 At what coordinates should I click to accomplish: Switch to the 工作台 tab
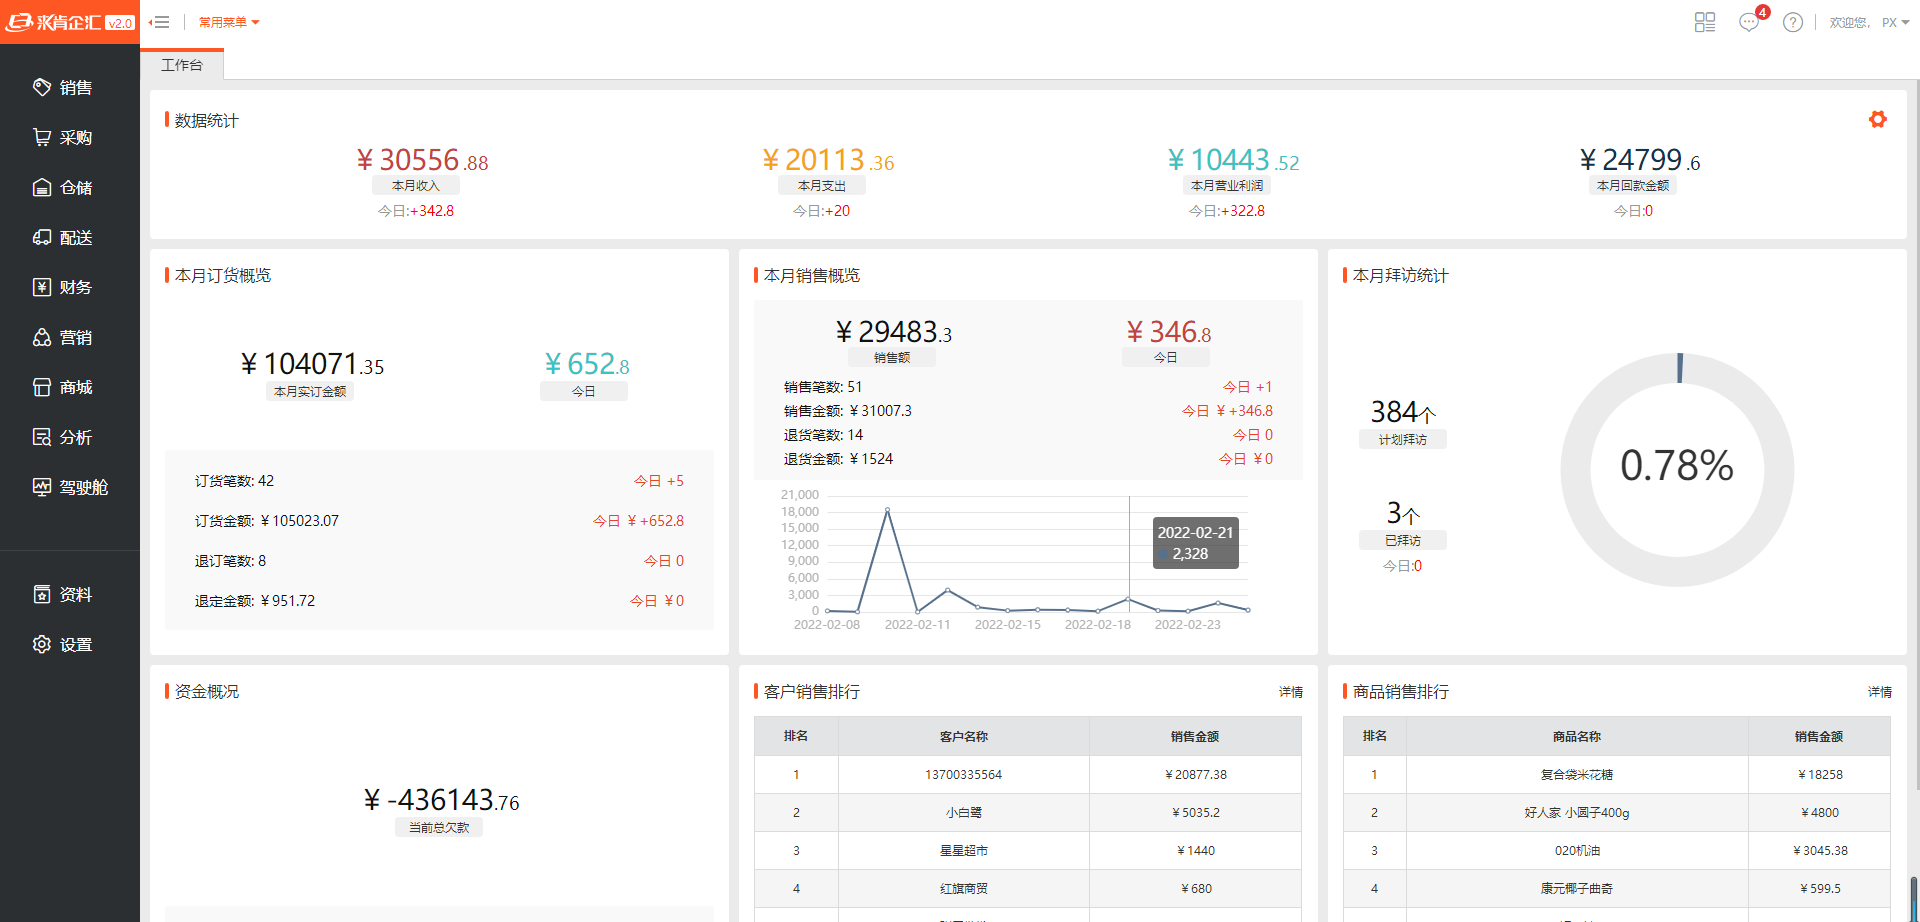(182, 65)
